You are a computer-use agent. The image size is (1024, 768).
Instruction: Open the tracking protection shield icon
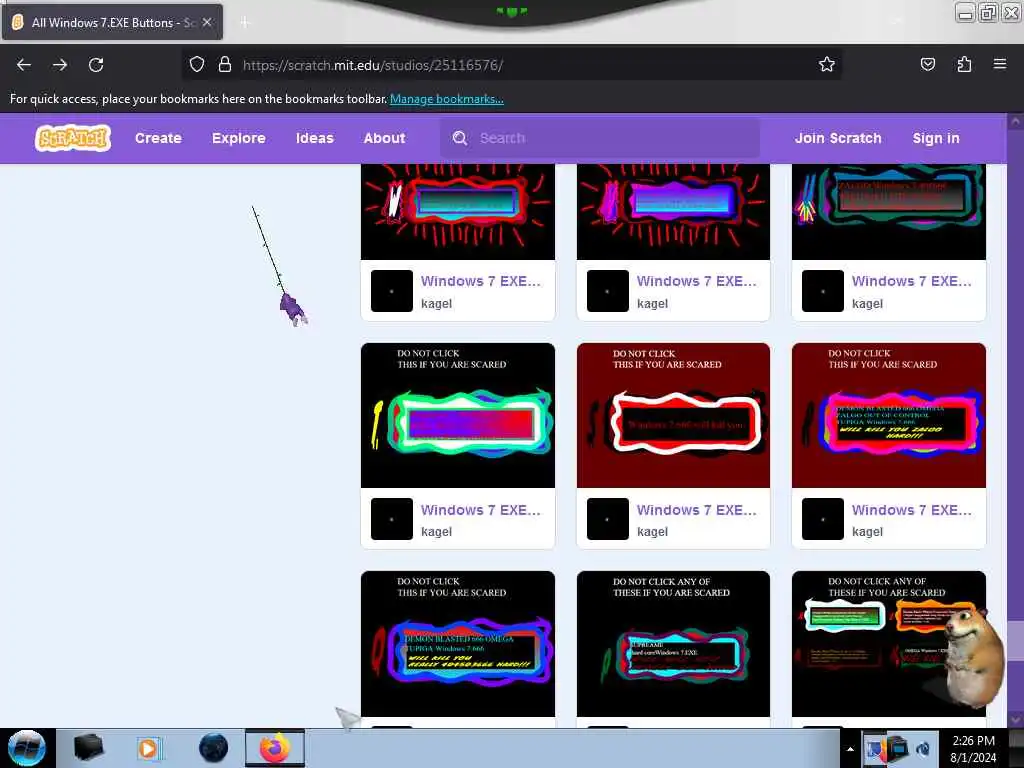197,65
